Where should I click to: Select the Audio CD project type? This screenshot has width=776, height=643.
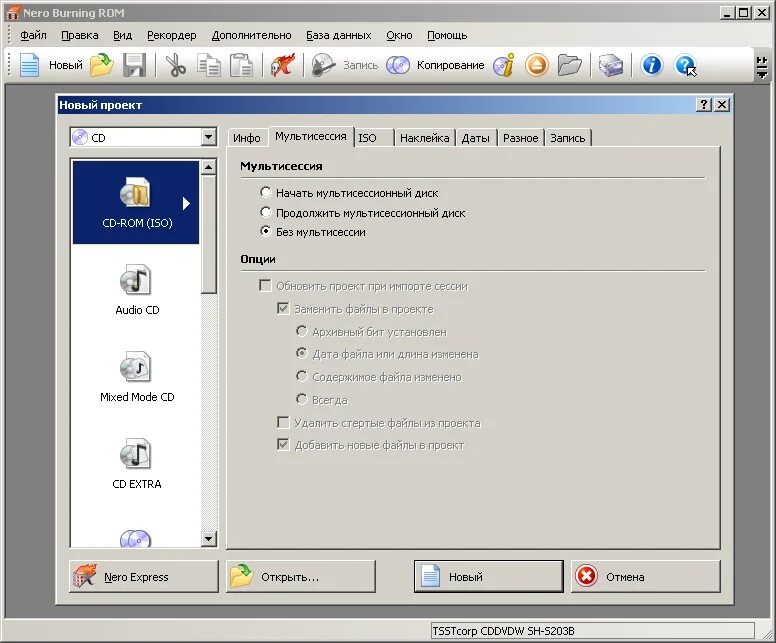point(136,290)
